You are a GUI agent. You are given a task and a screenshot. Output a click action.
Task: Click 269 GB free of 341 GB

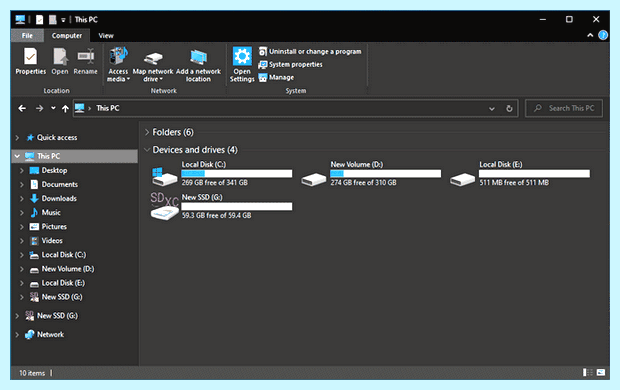coord(215,183)
